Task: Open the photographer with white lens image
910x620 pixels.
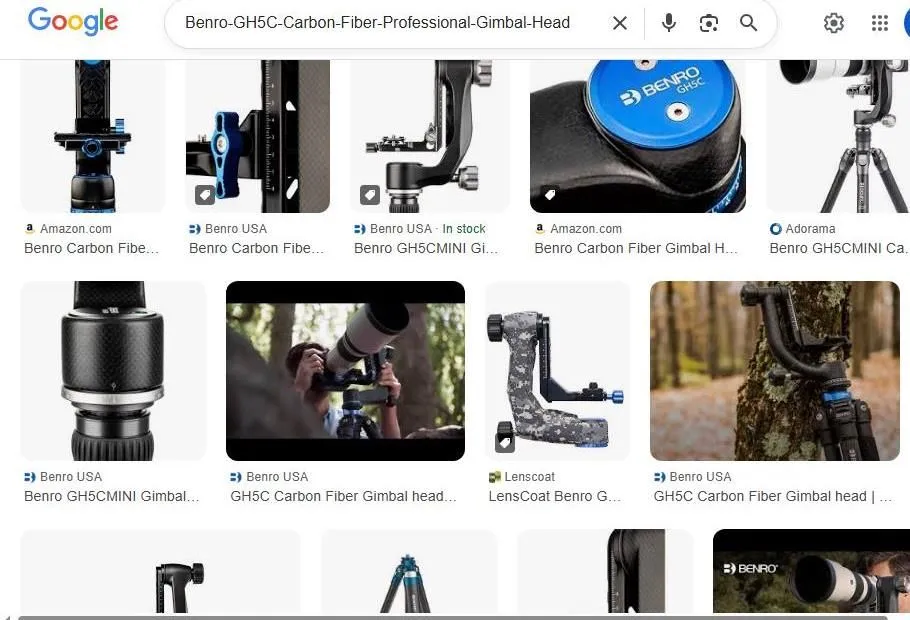Action: click(345, 371)
